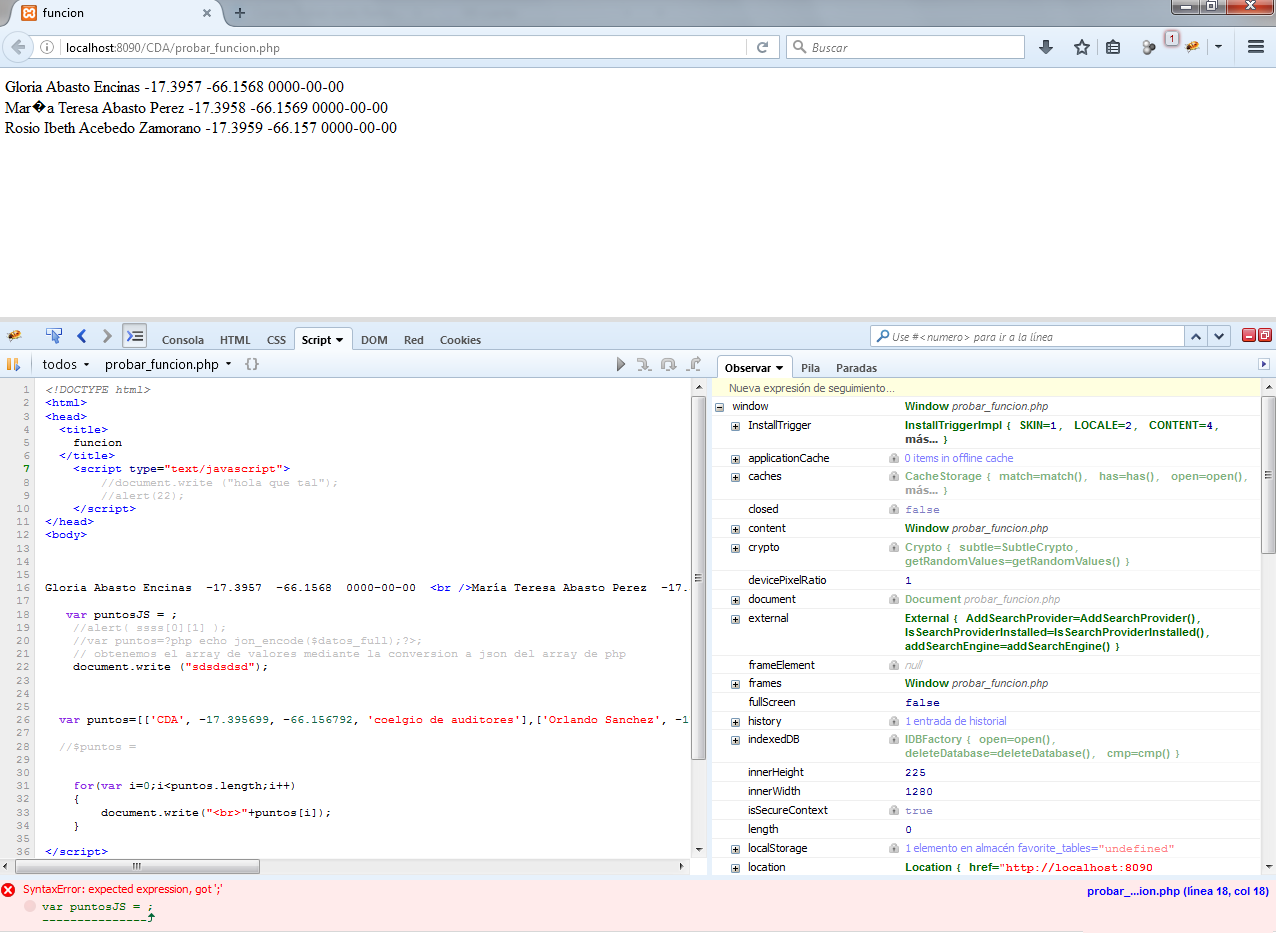Open the Firefox hamburger menu
The width and height of the screenshot is (1276, 933).
pyautogui.click(x=1256, y=47)
